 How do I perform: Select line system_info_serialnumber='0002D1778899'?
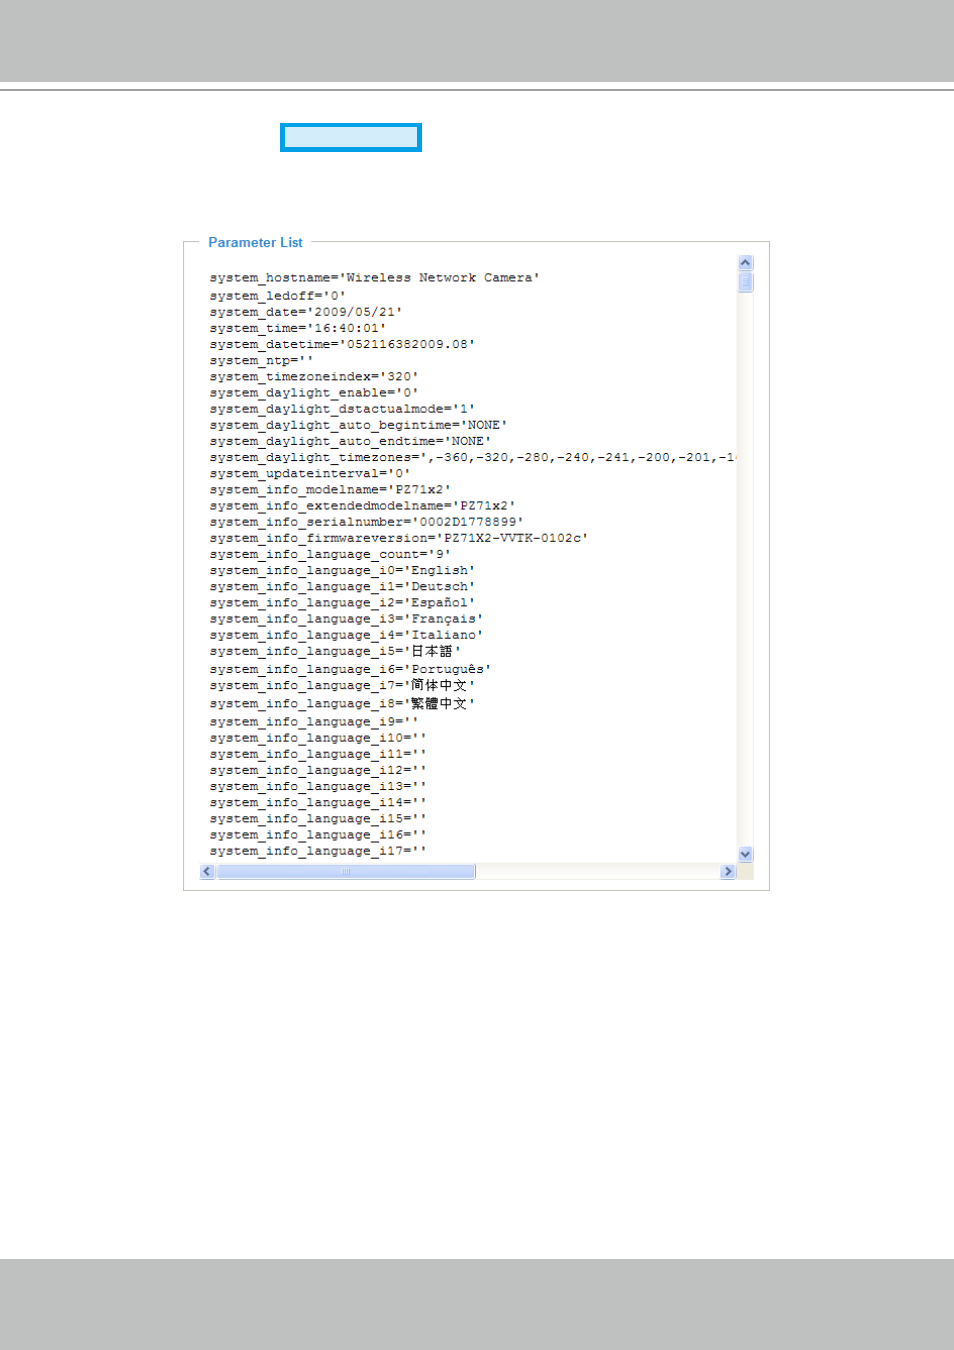(366, 522)
